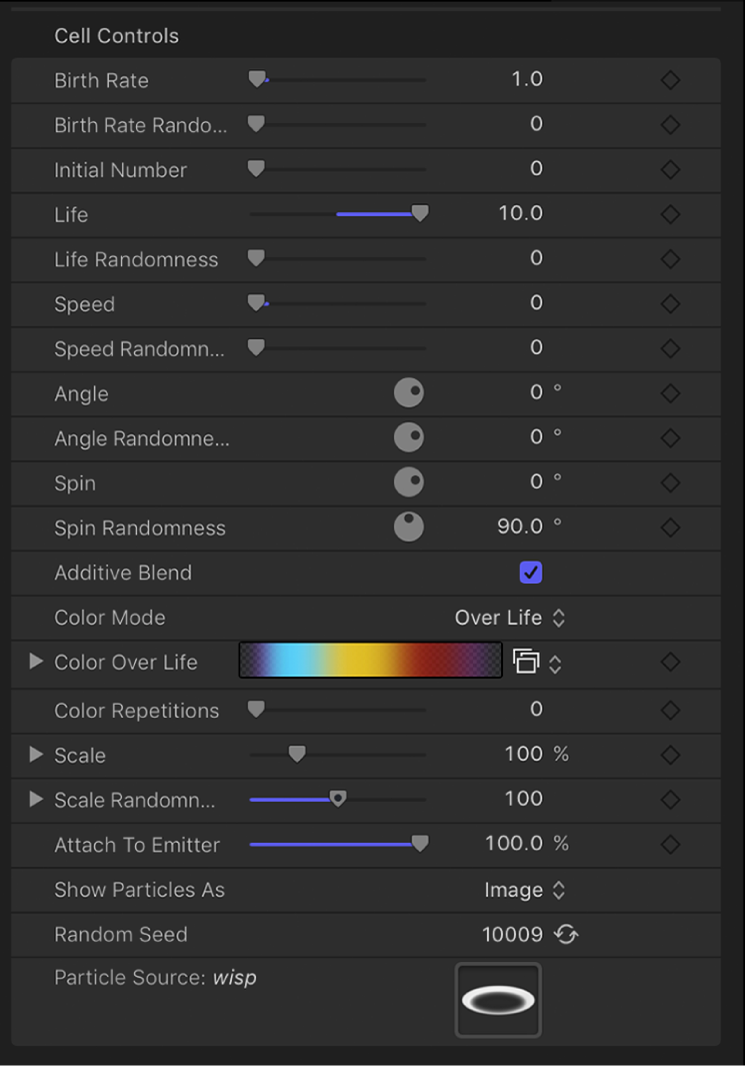The width and height of the screenshot is (747, 1067).
Task: Click the Scale Randomness slider handle
Action: point(338,799)
